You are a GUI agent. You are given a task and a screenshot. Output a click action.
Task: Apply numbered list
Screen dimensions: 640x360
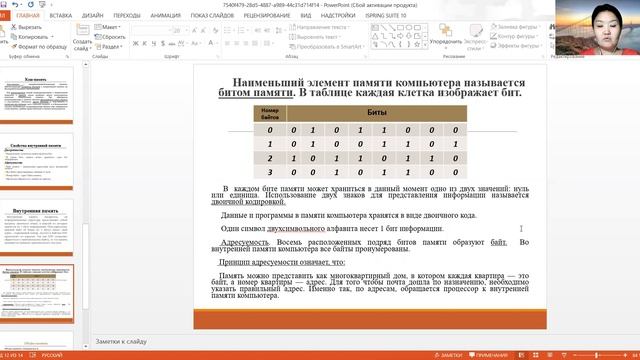click(242, 31)
